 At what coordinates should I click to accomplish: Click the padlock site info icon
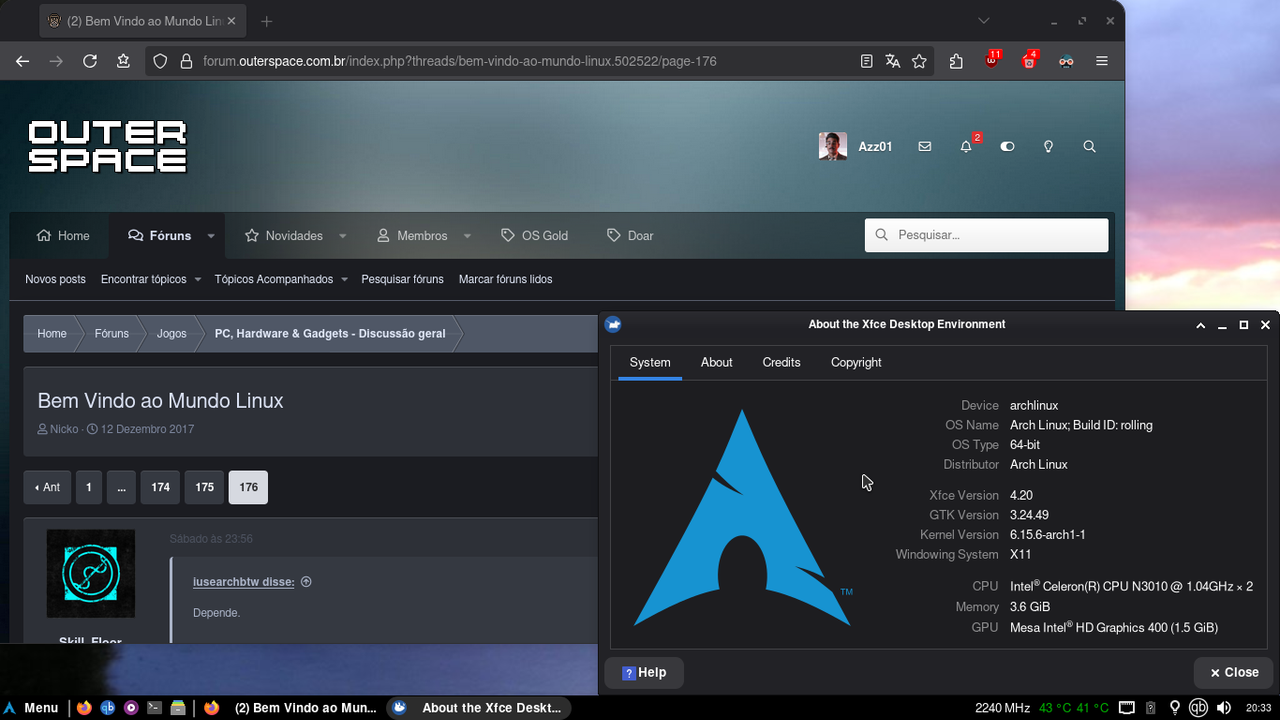[x=185, y=61]
